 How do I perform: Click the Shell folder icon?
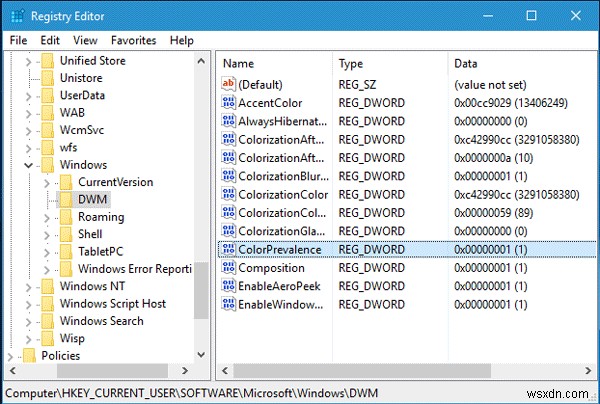pos(66,234)
